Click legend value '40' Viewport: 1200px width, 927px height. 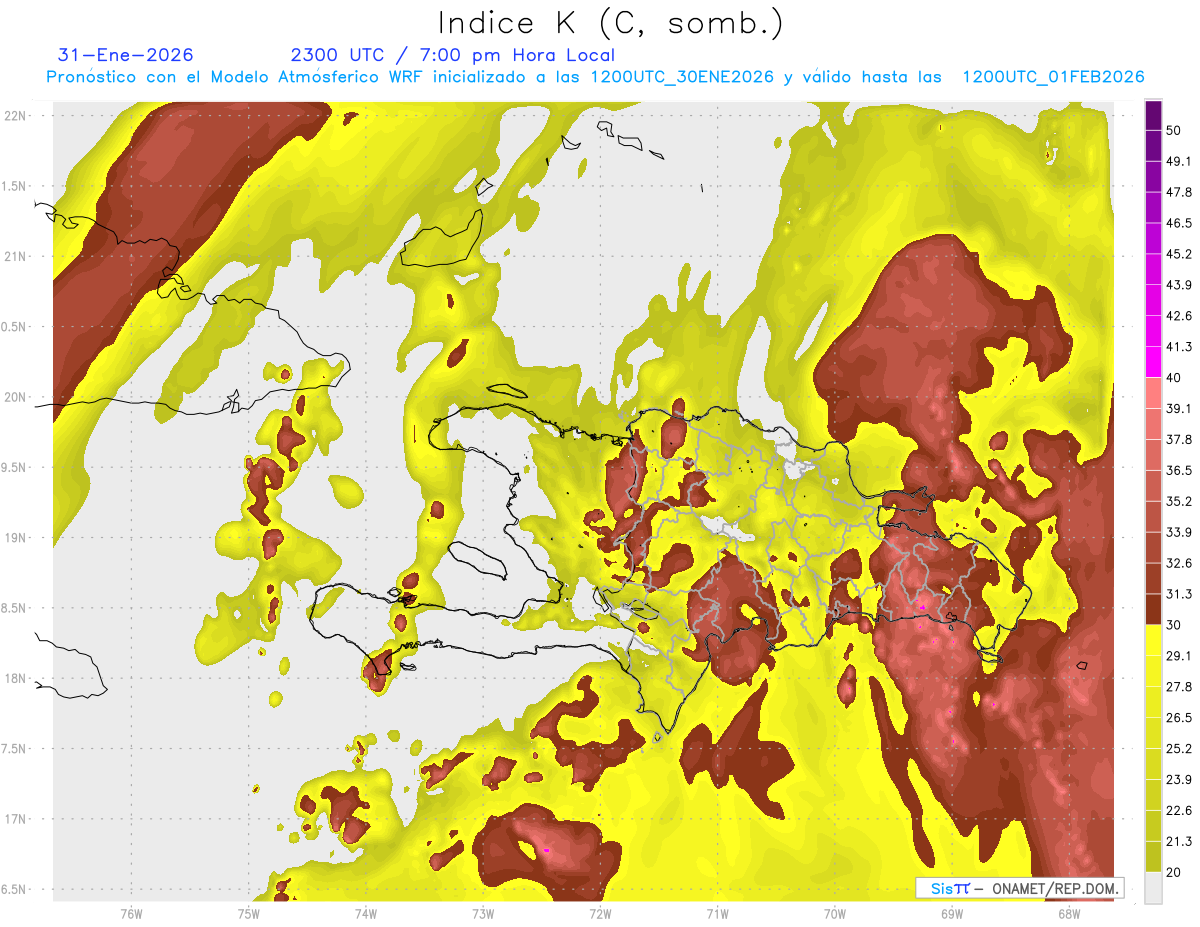pos(1174,377)
